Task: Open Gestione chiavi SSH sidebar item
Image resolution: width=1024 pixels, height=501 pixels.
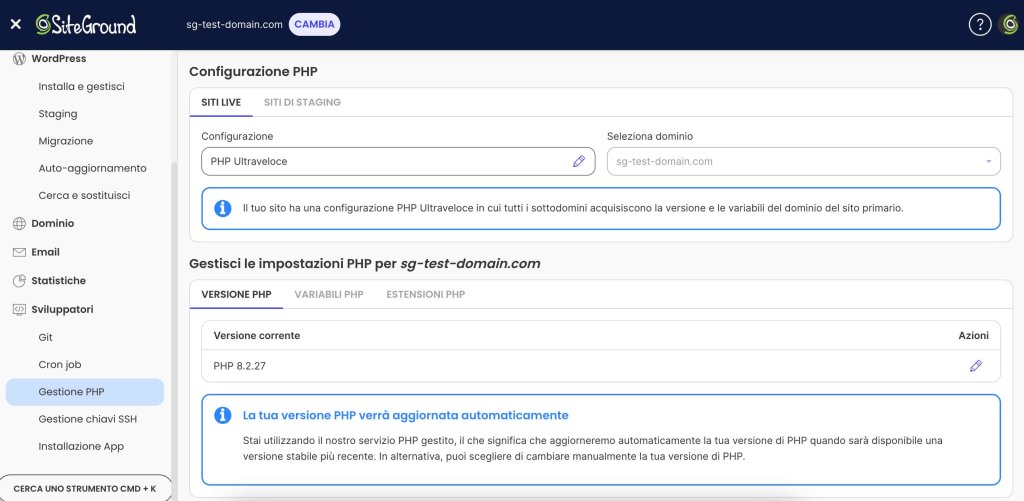Action: [x=88, y=419]
